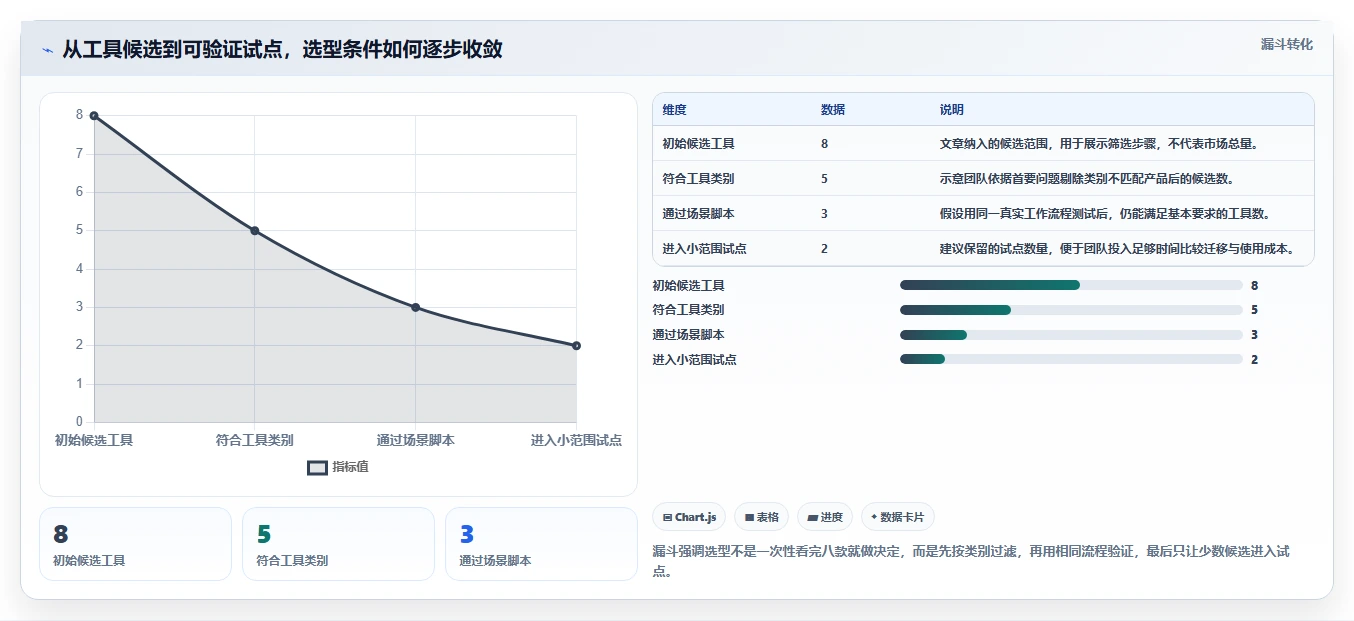Click the x-axis label 通过场景脚本
This screenshot has width=1354, height=621.
[415, 440]
